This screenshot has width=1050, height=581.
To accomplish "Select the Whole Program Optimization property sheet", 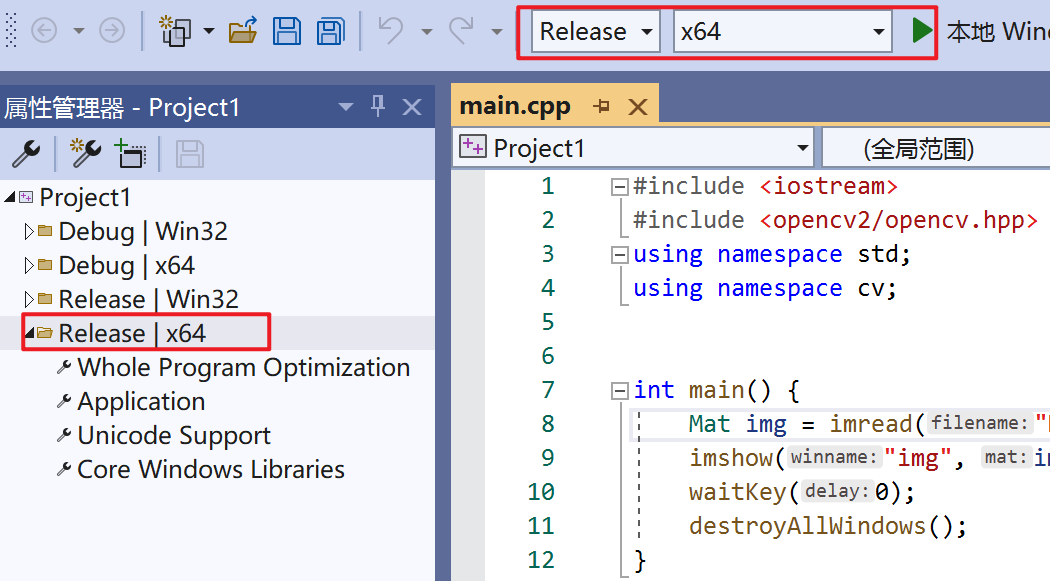I will point(243,368).
